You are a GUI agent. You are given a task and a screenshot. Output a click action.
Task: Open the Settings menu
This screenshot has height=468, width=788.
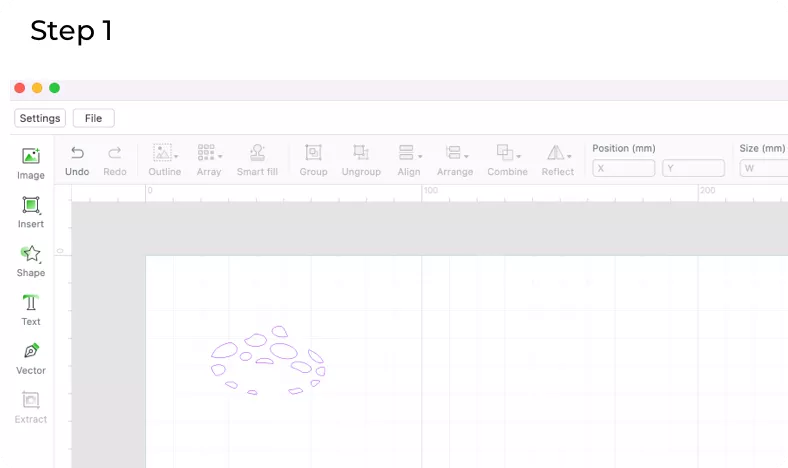point(40,118)
